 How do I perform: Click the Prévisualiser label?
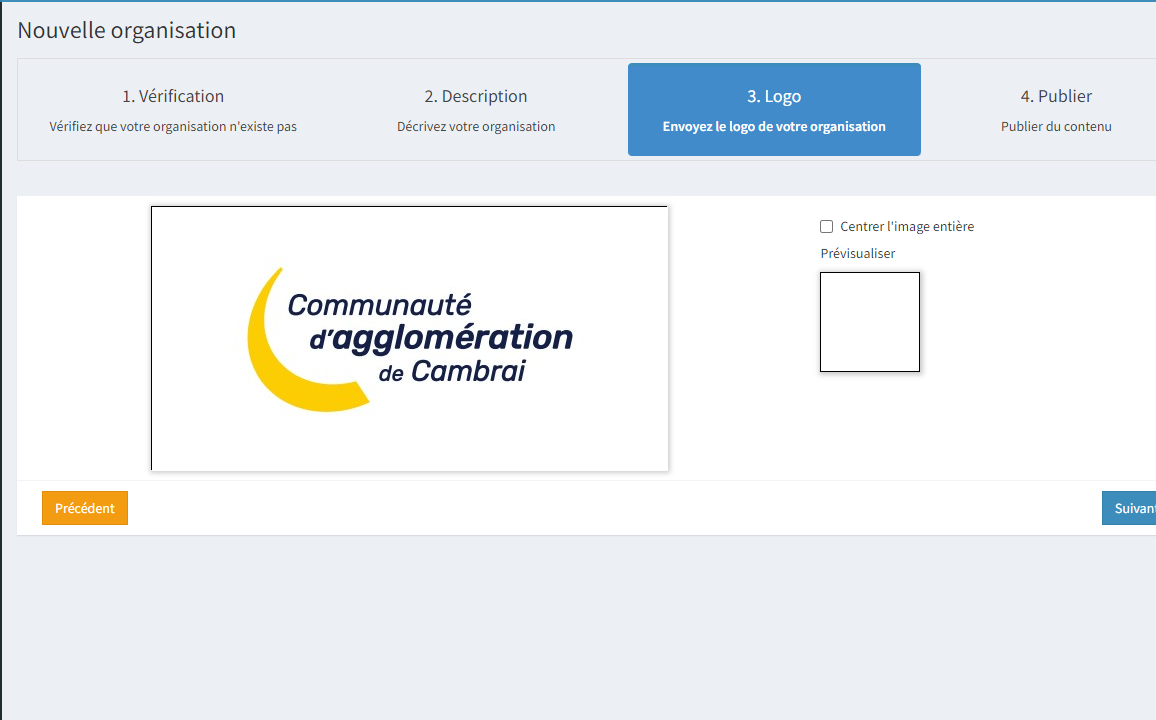[857, 254]
